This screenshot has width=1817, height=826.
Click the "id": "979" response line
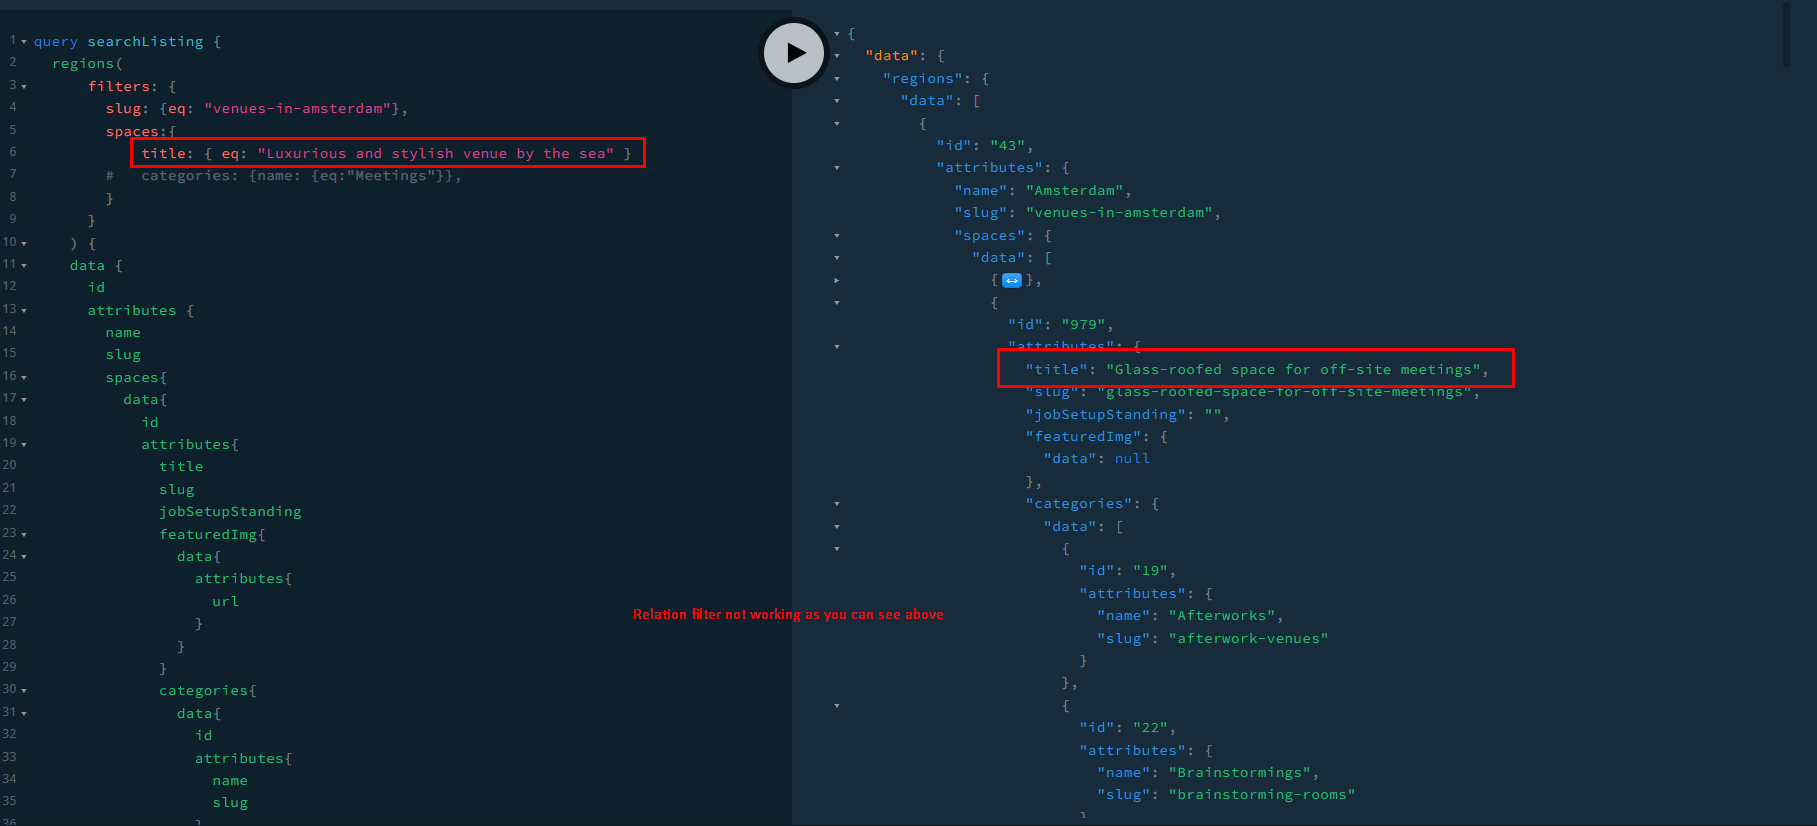pyautogui.click(x=1060, y=325)
